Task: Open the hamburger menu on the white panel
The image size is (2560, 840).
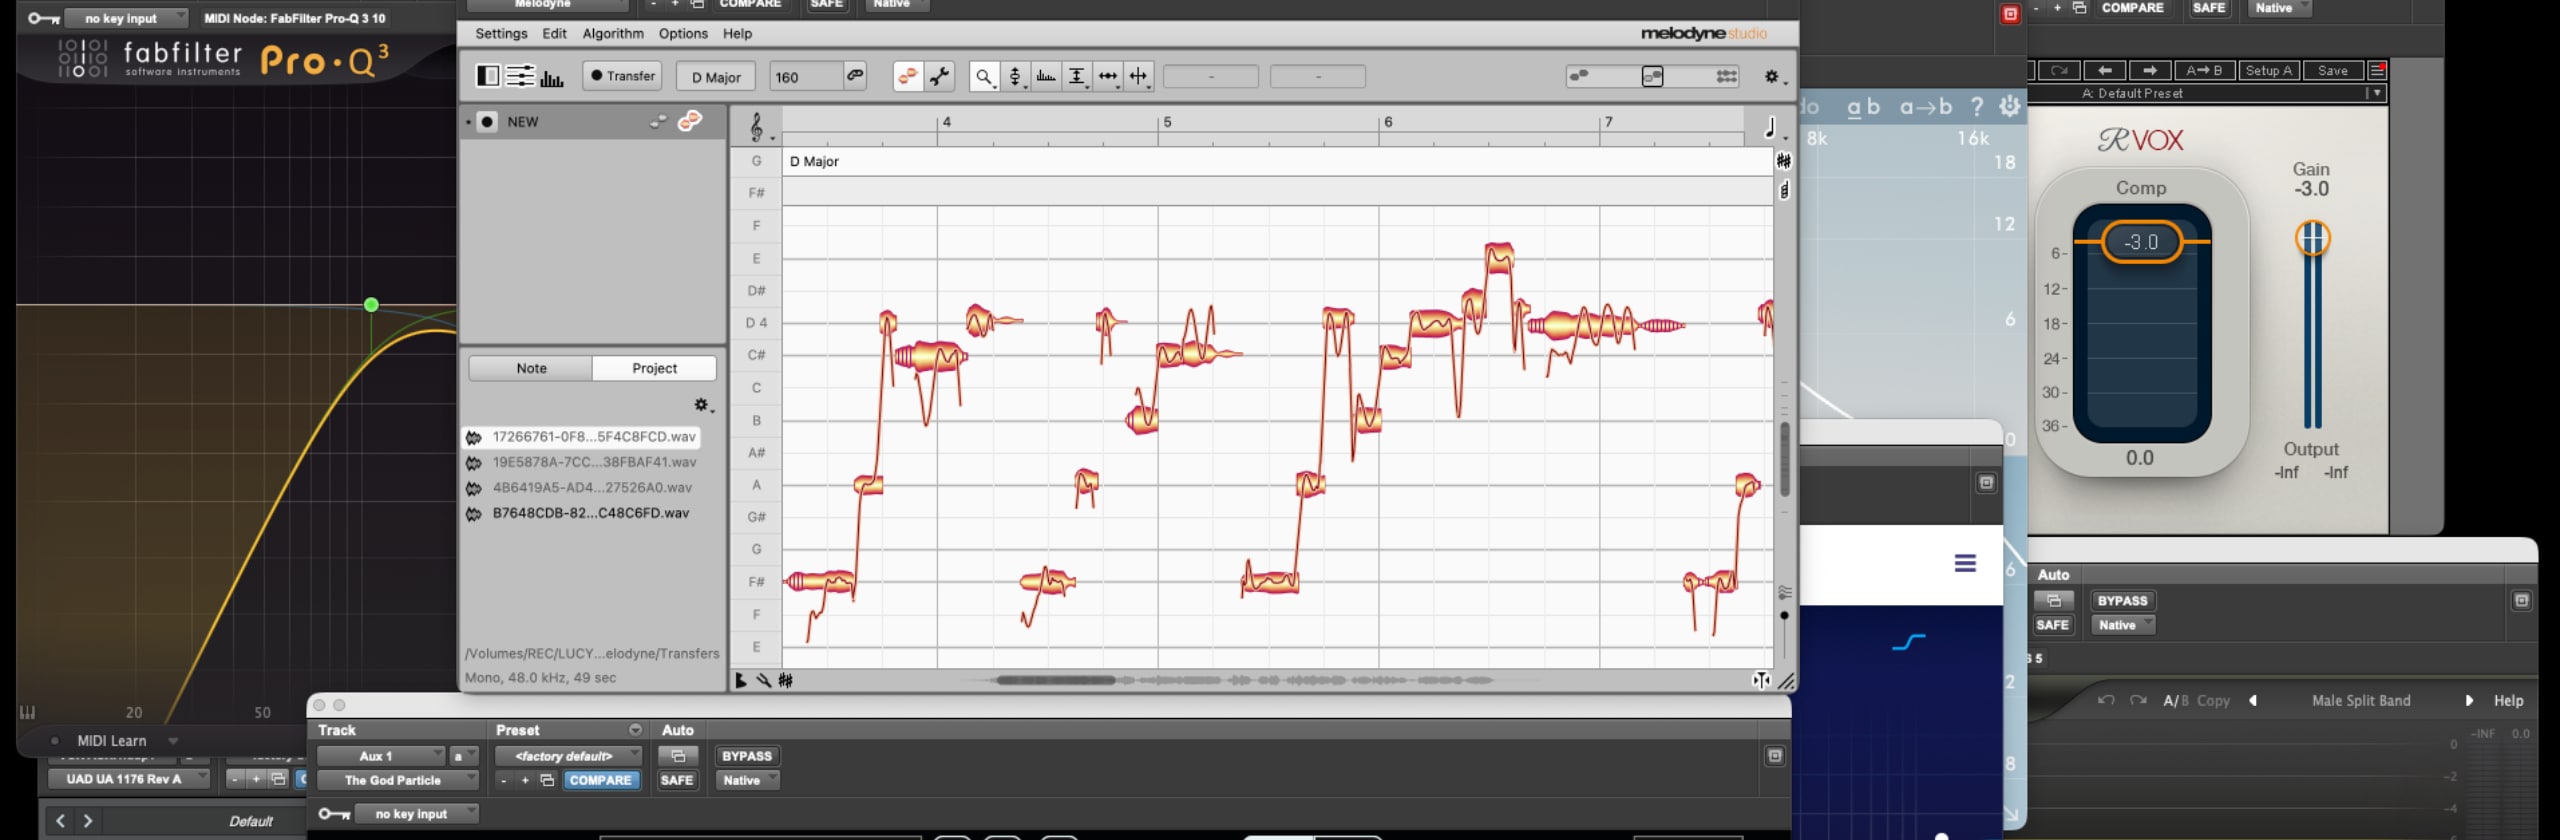Action: [x=1965, y=563]
